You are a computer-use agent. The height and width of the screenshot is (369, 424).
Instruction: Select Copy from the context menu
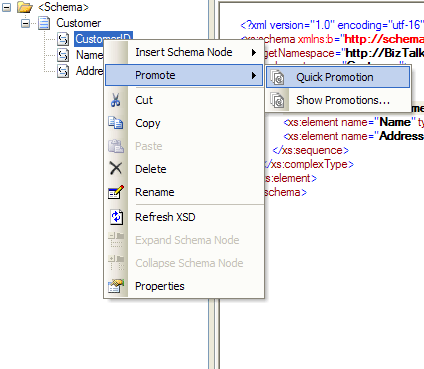(184, 123)
